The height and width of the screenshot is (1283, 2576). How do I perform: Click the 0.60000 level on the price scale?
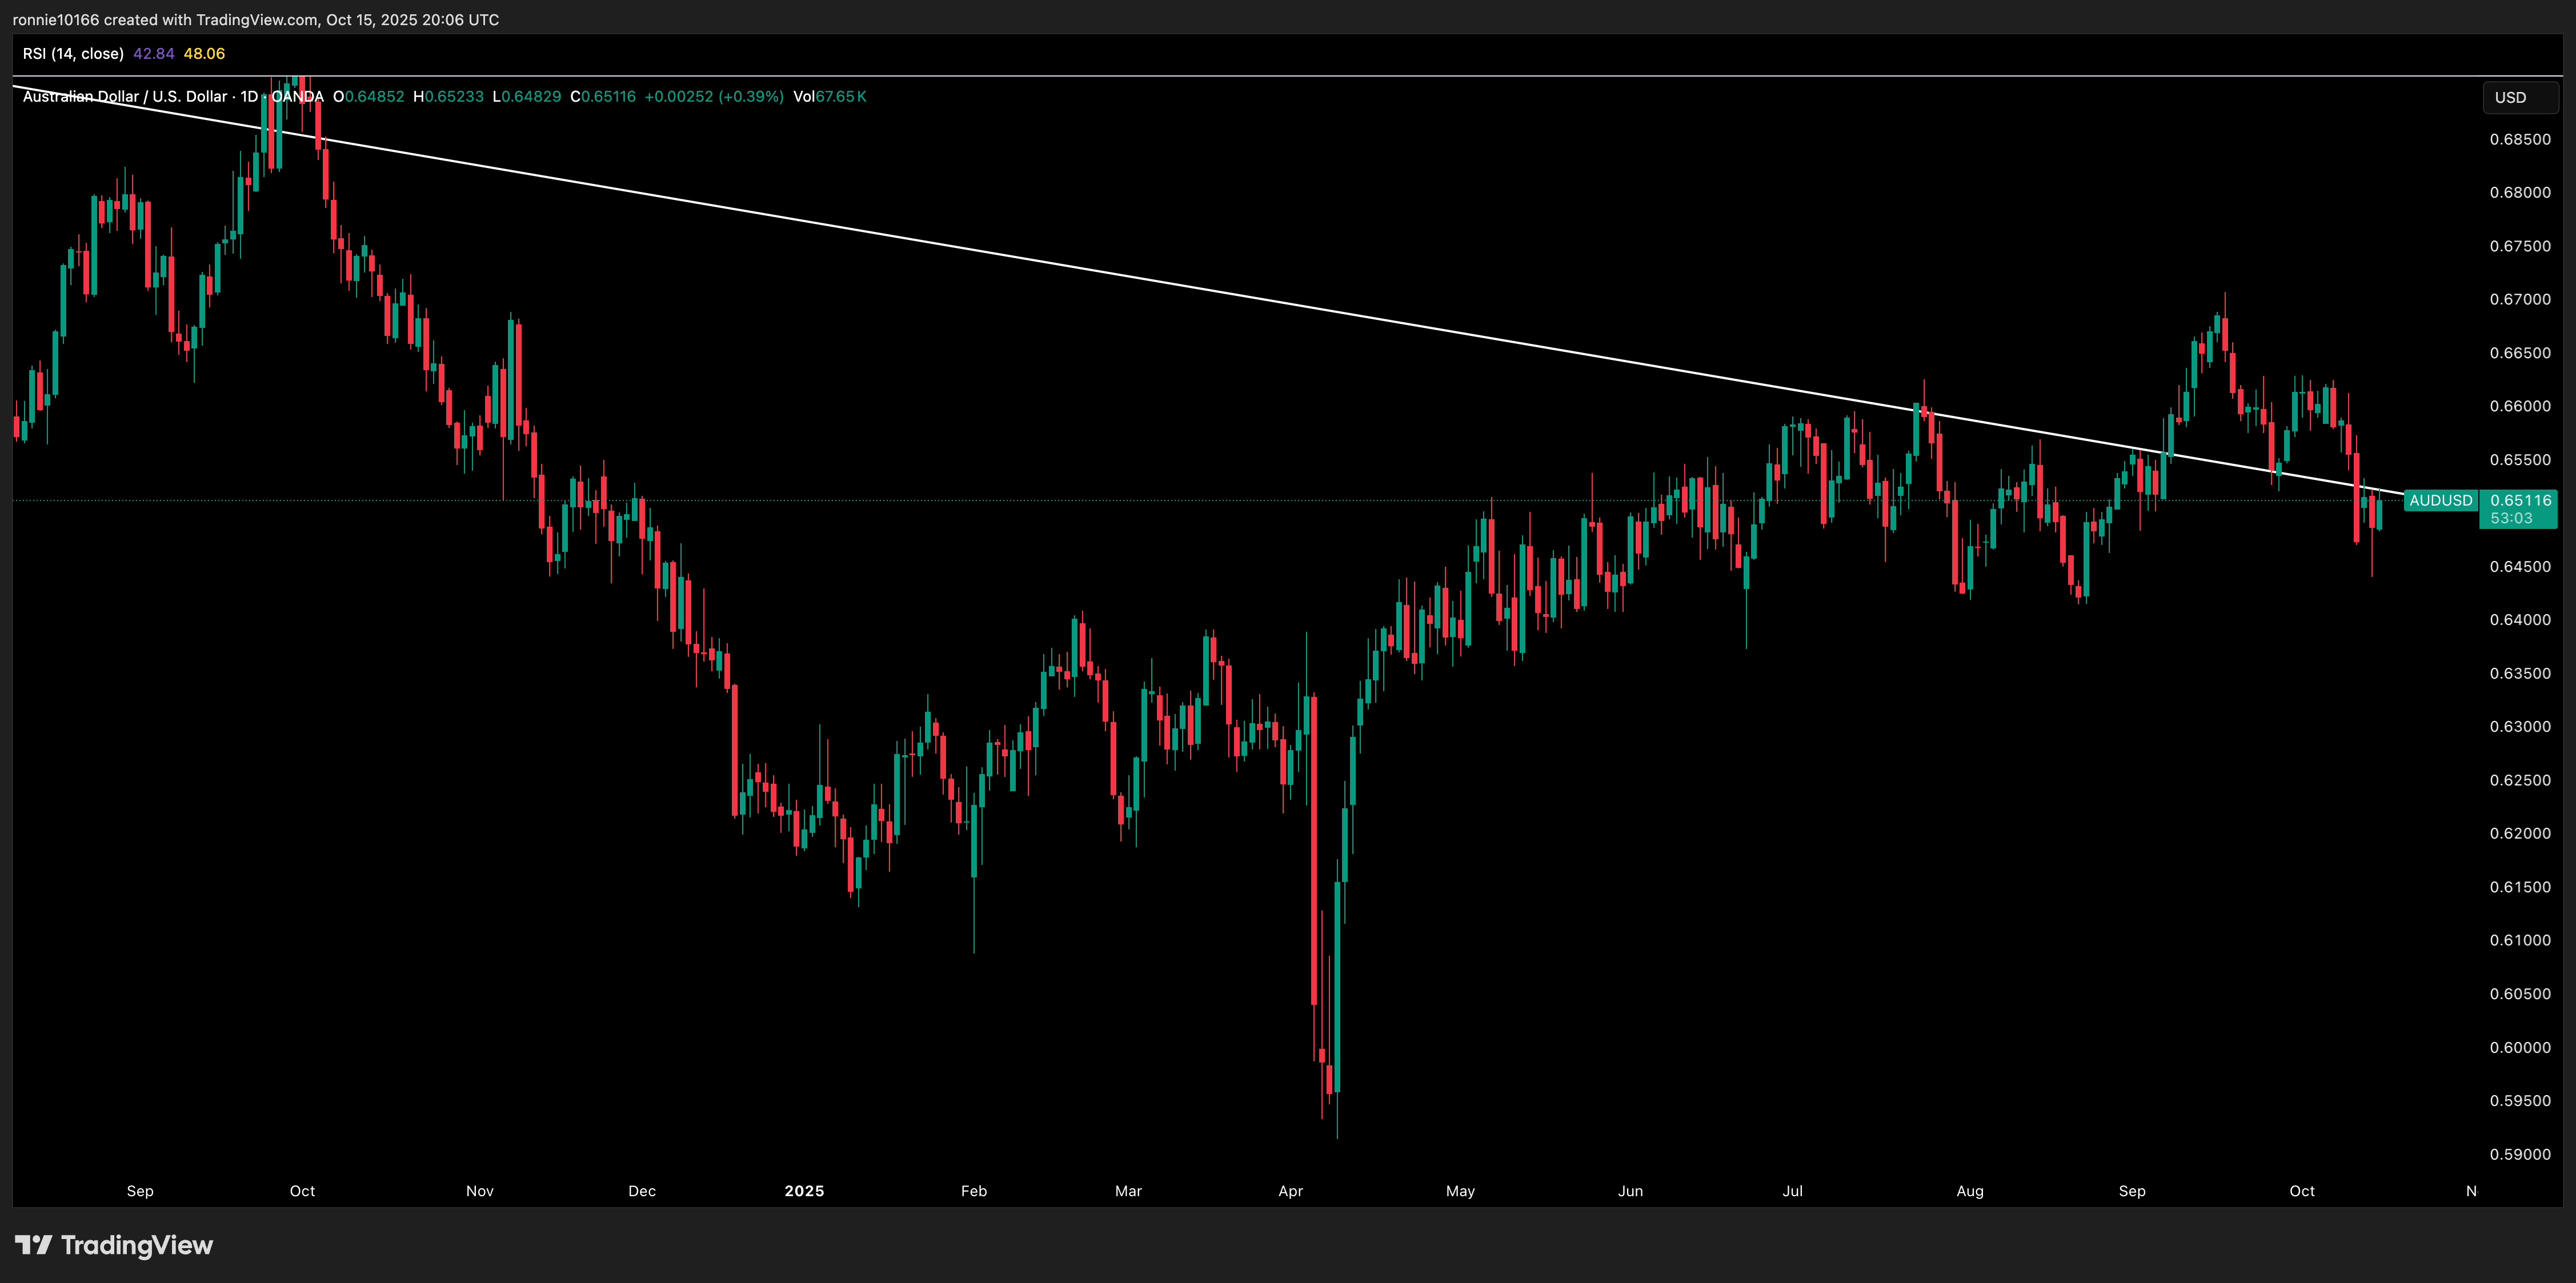[x=2520, y=1047]
